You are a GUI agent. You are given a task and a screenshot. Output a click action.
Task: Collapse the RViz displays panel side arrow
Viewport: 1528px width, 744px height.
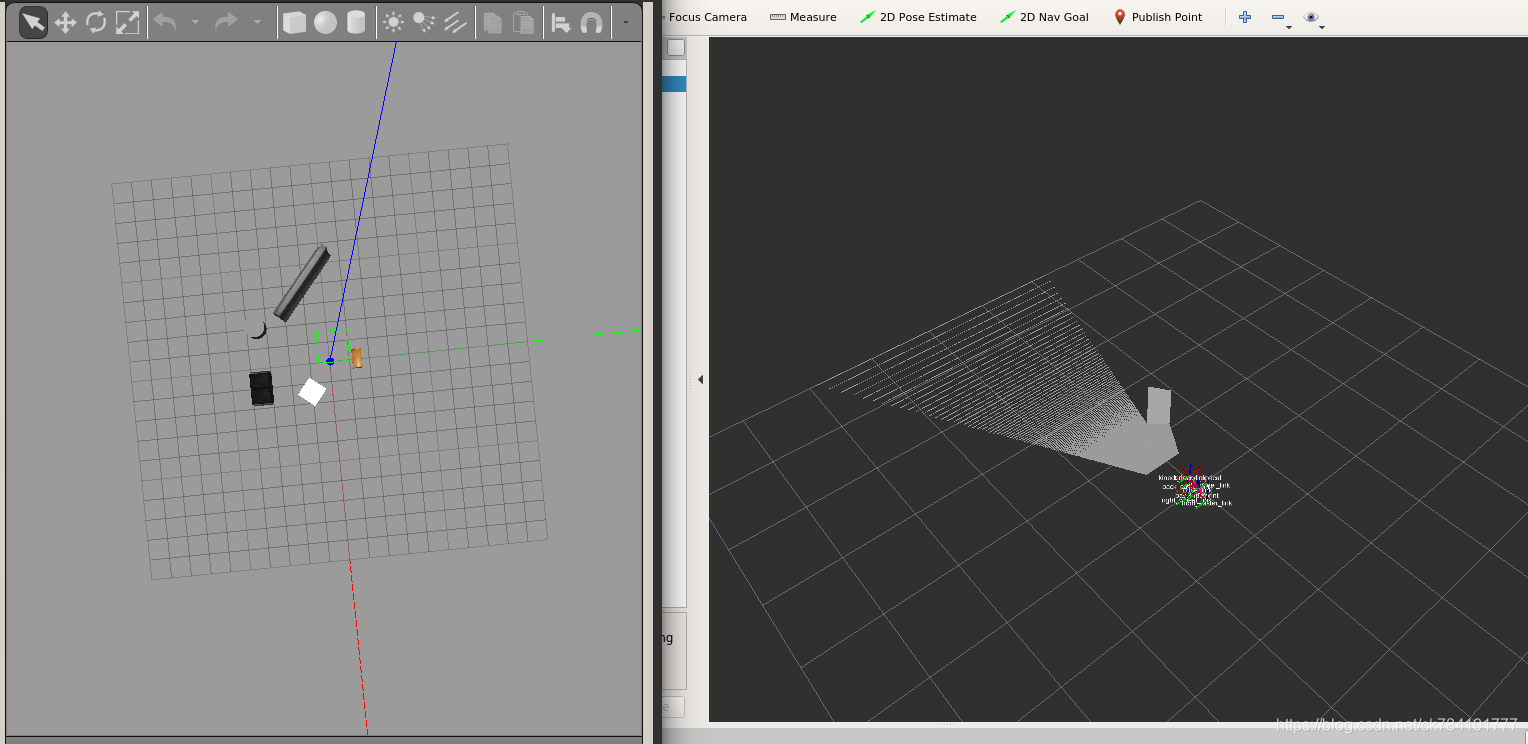[x=700, y=379]
